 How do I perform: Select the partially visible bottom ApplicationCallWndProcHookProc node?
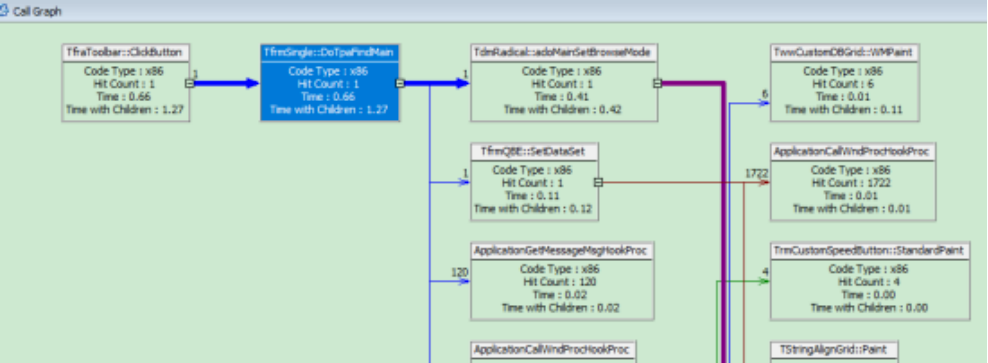pyautogui.click(x=553, y=352)
